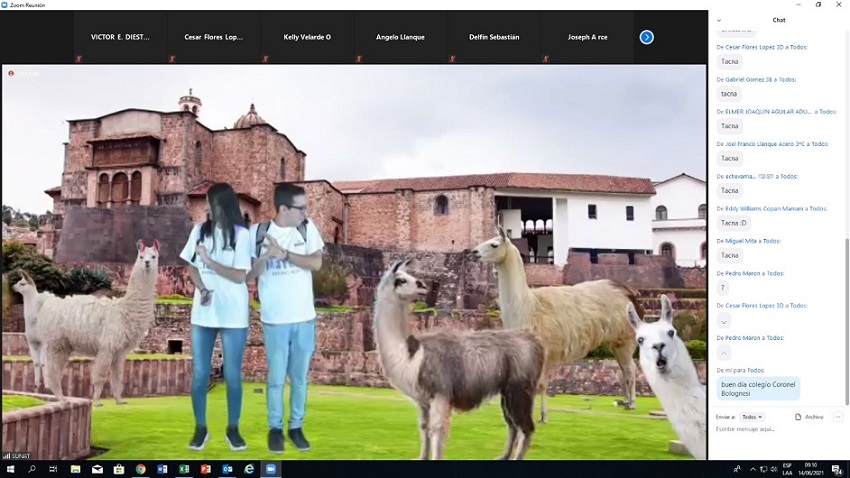Open Windows Task View
The width and height of the screenshot is (850, 478).
point(53,469)
